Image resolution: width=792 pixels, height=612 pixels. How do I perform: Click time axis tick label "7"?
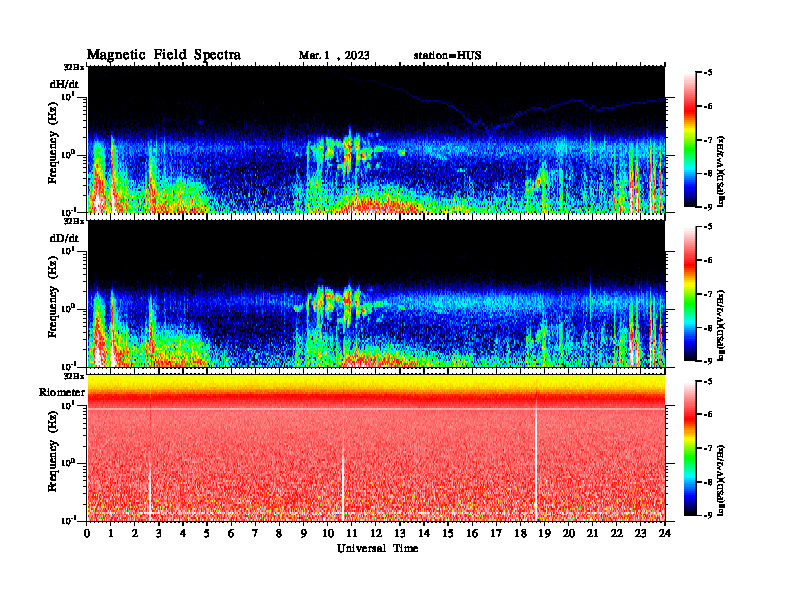(255, 534)
